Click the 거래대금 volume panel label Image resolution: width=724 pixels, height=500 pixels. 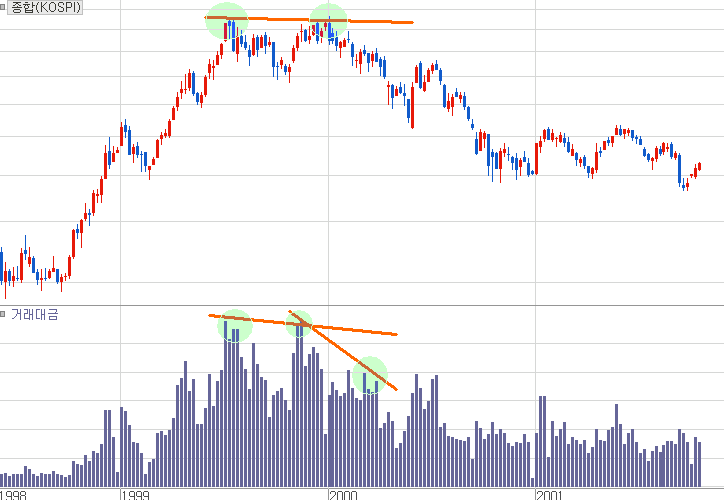[35, 315]
